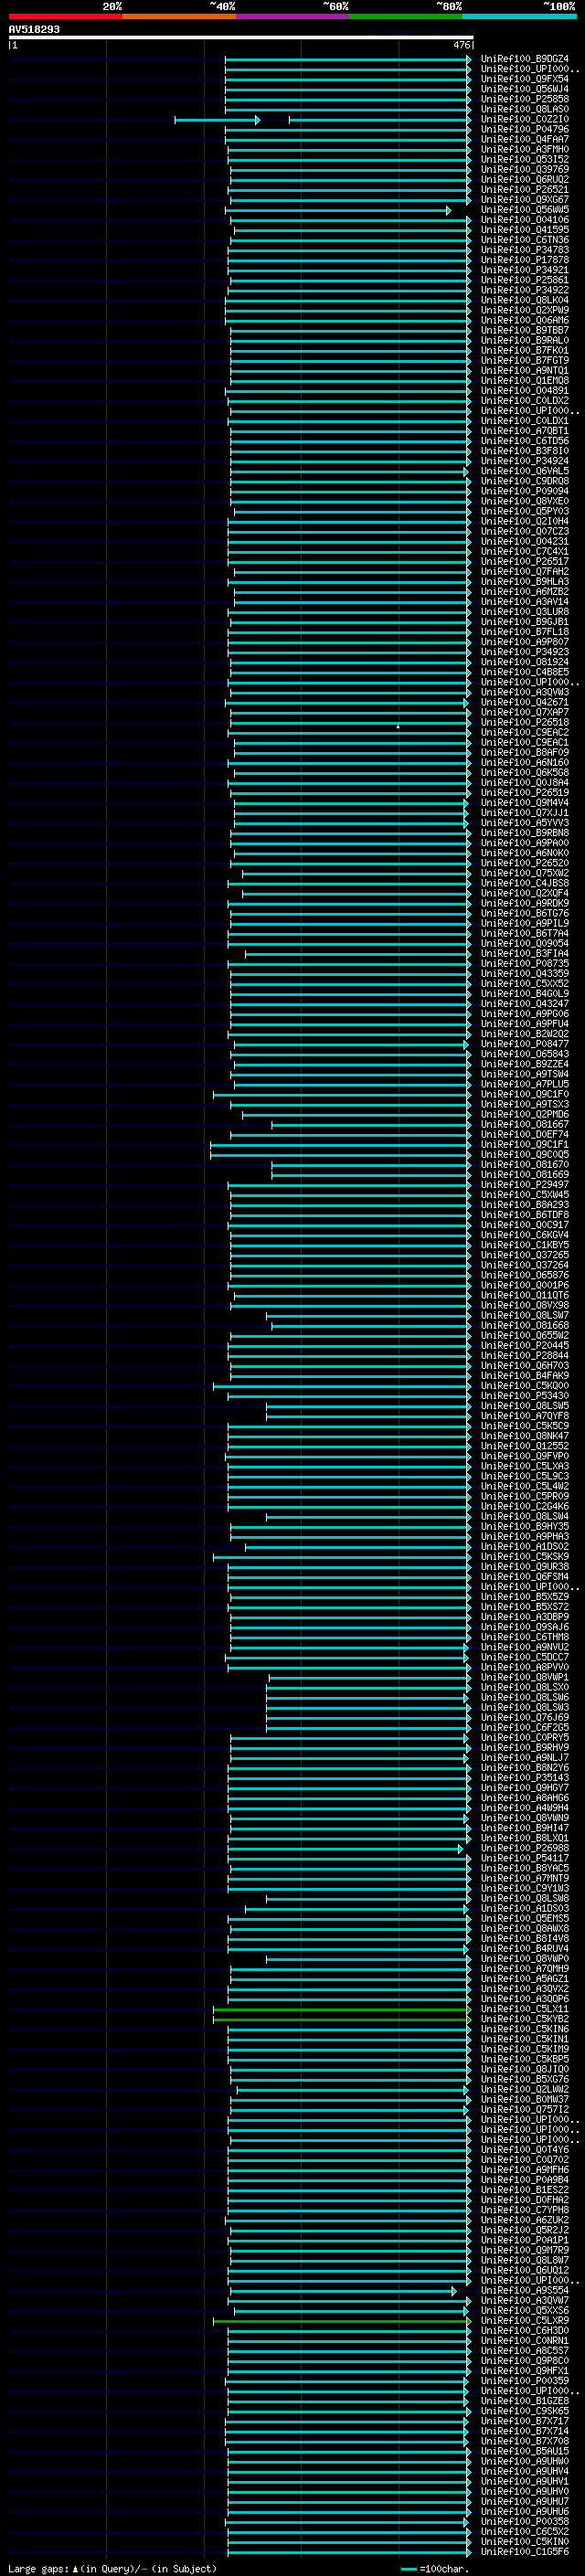Click the cyan ~100% identity legend segment

pos(519,16)
